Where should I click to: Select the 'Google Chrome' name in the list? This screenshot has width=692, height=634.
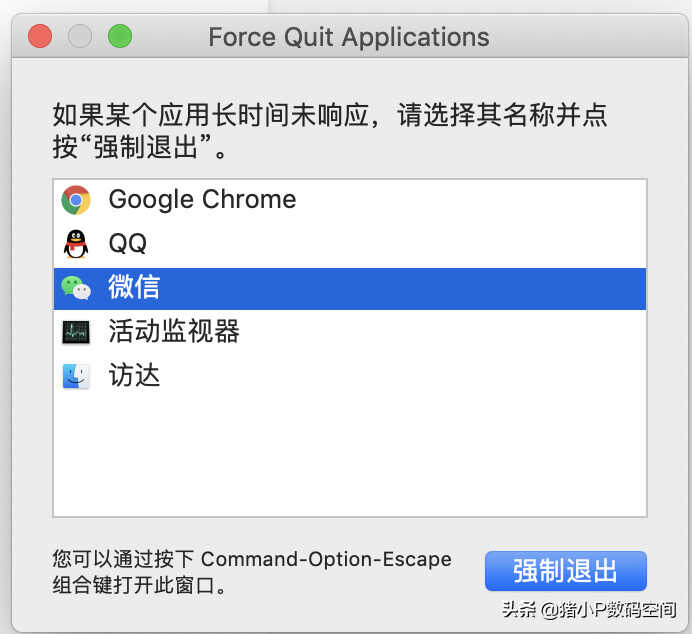click(x=202, y=199)
